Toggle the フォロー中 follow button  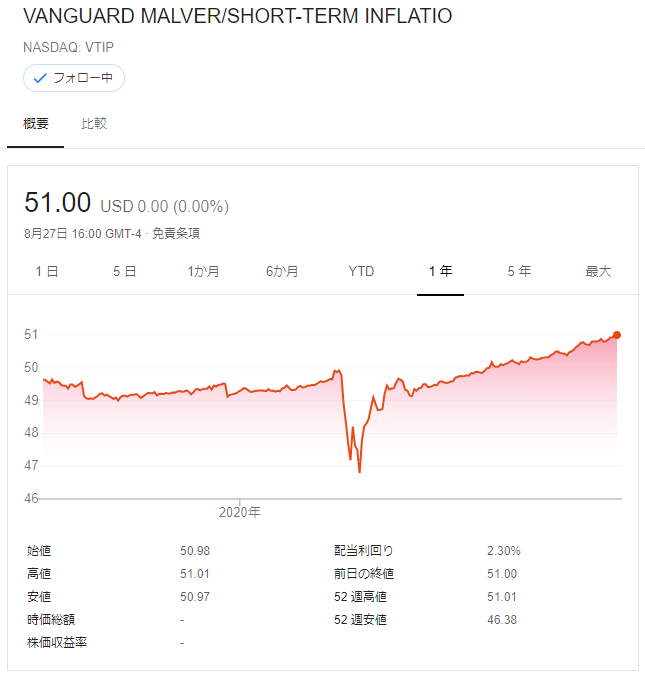(74, 78)
